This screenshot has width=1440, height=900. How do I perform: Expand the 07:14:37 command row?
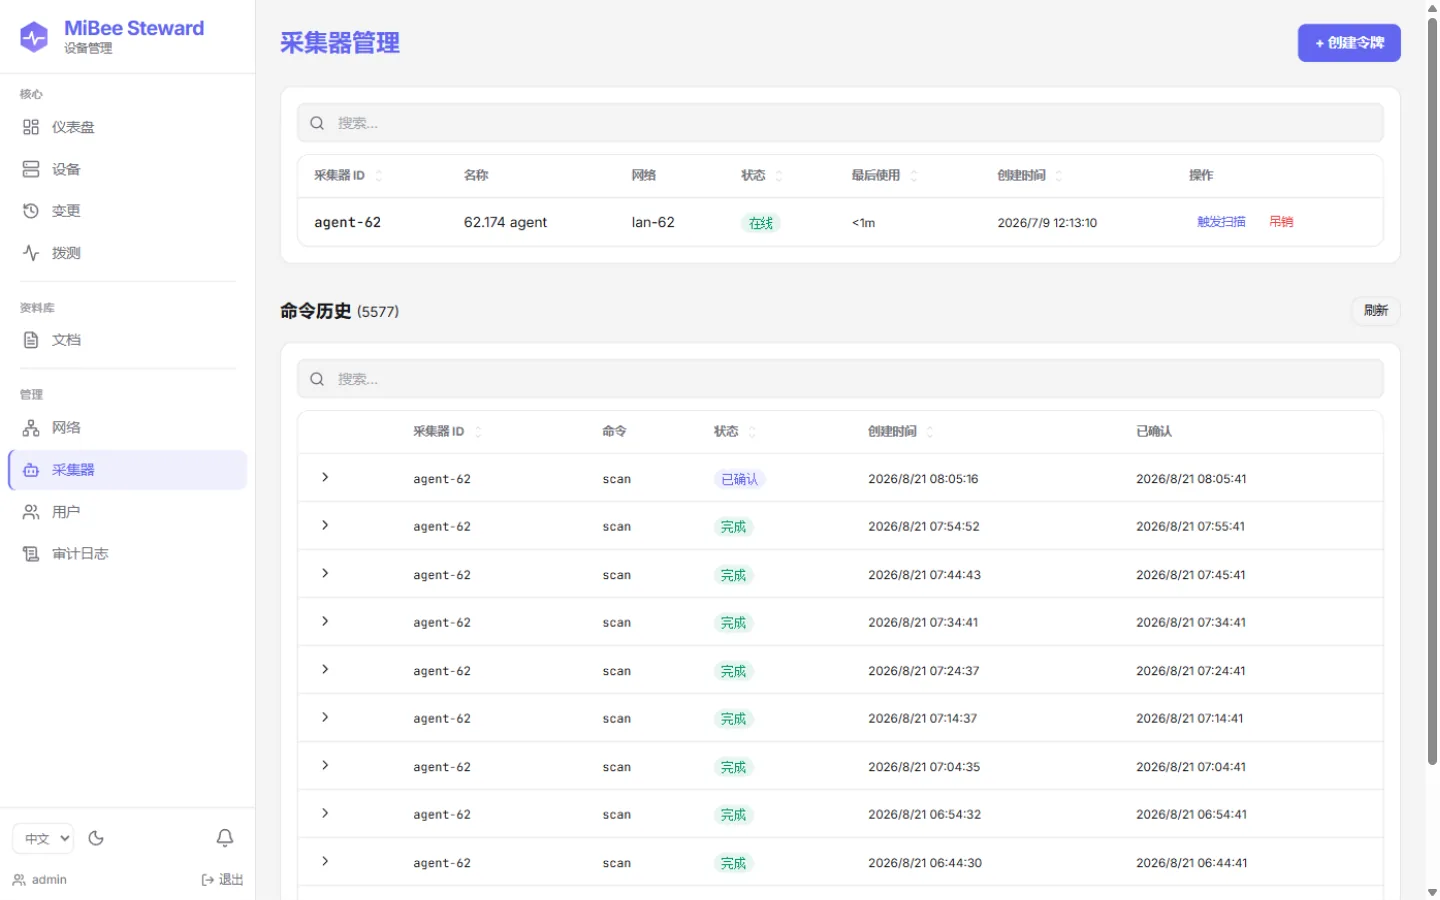[x=325, y=718]
